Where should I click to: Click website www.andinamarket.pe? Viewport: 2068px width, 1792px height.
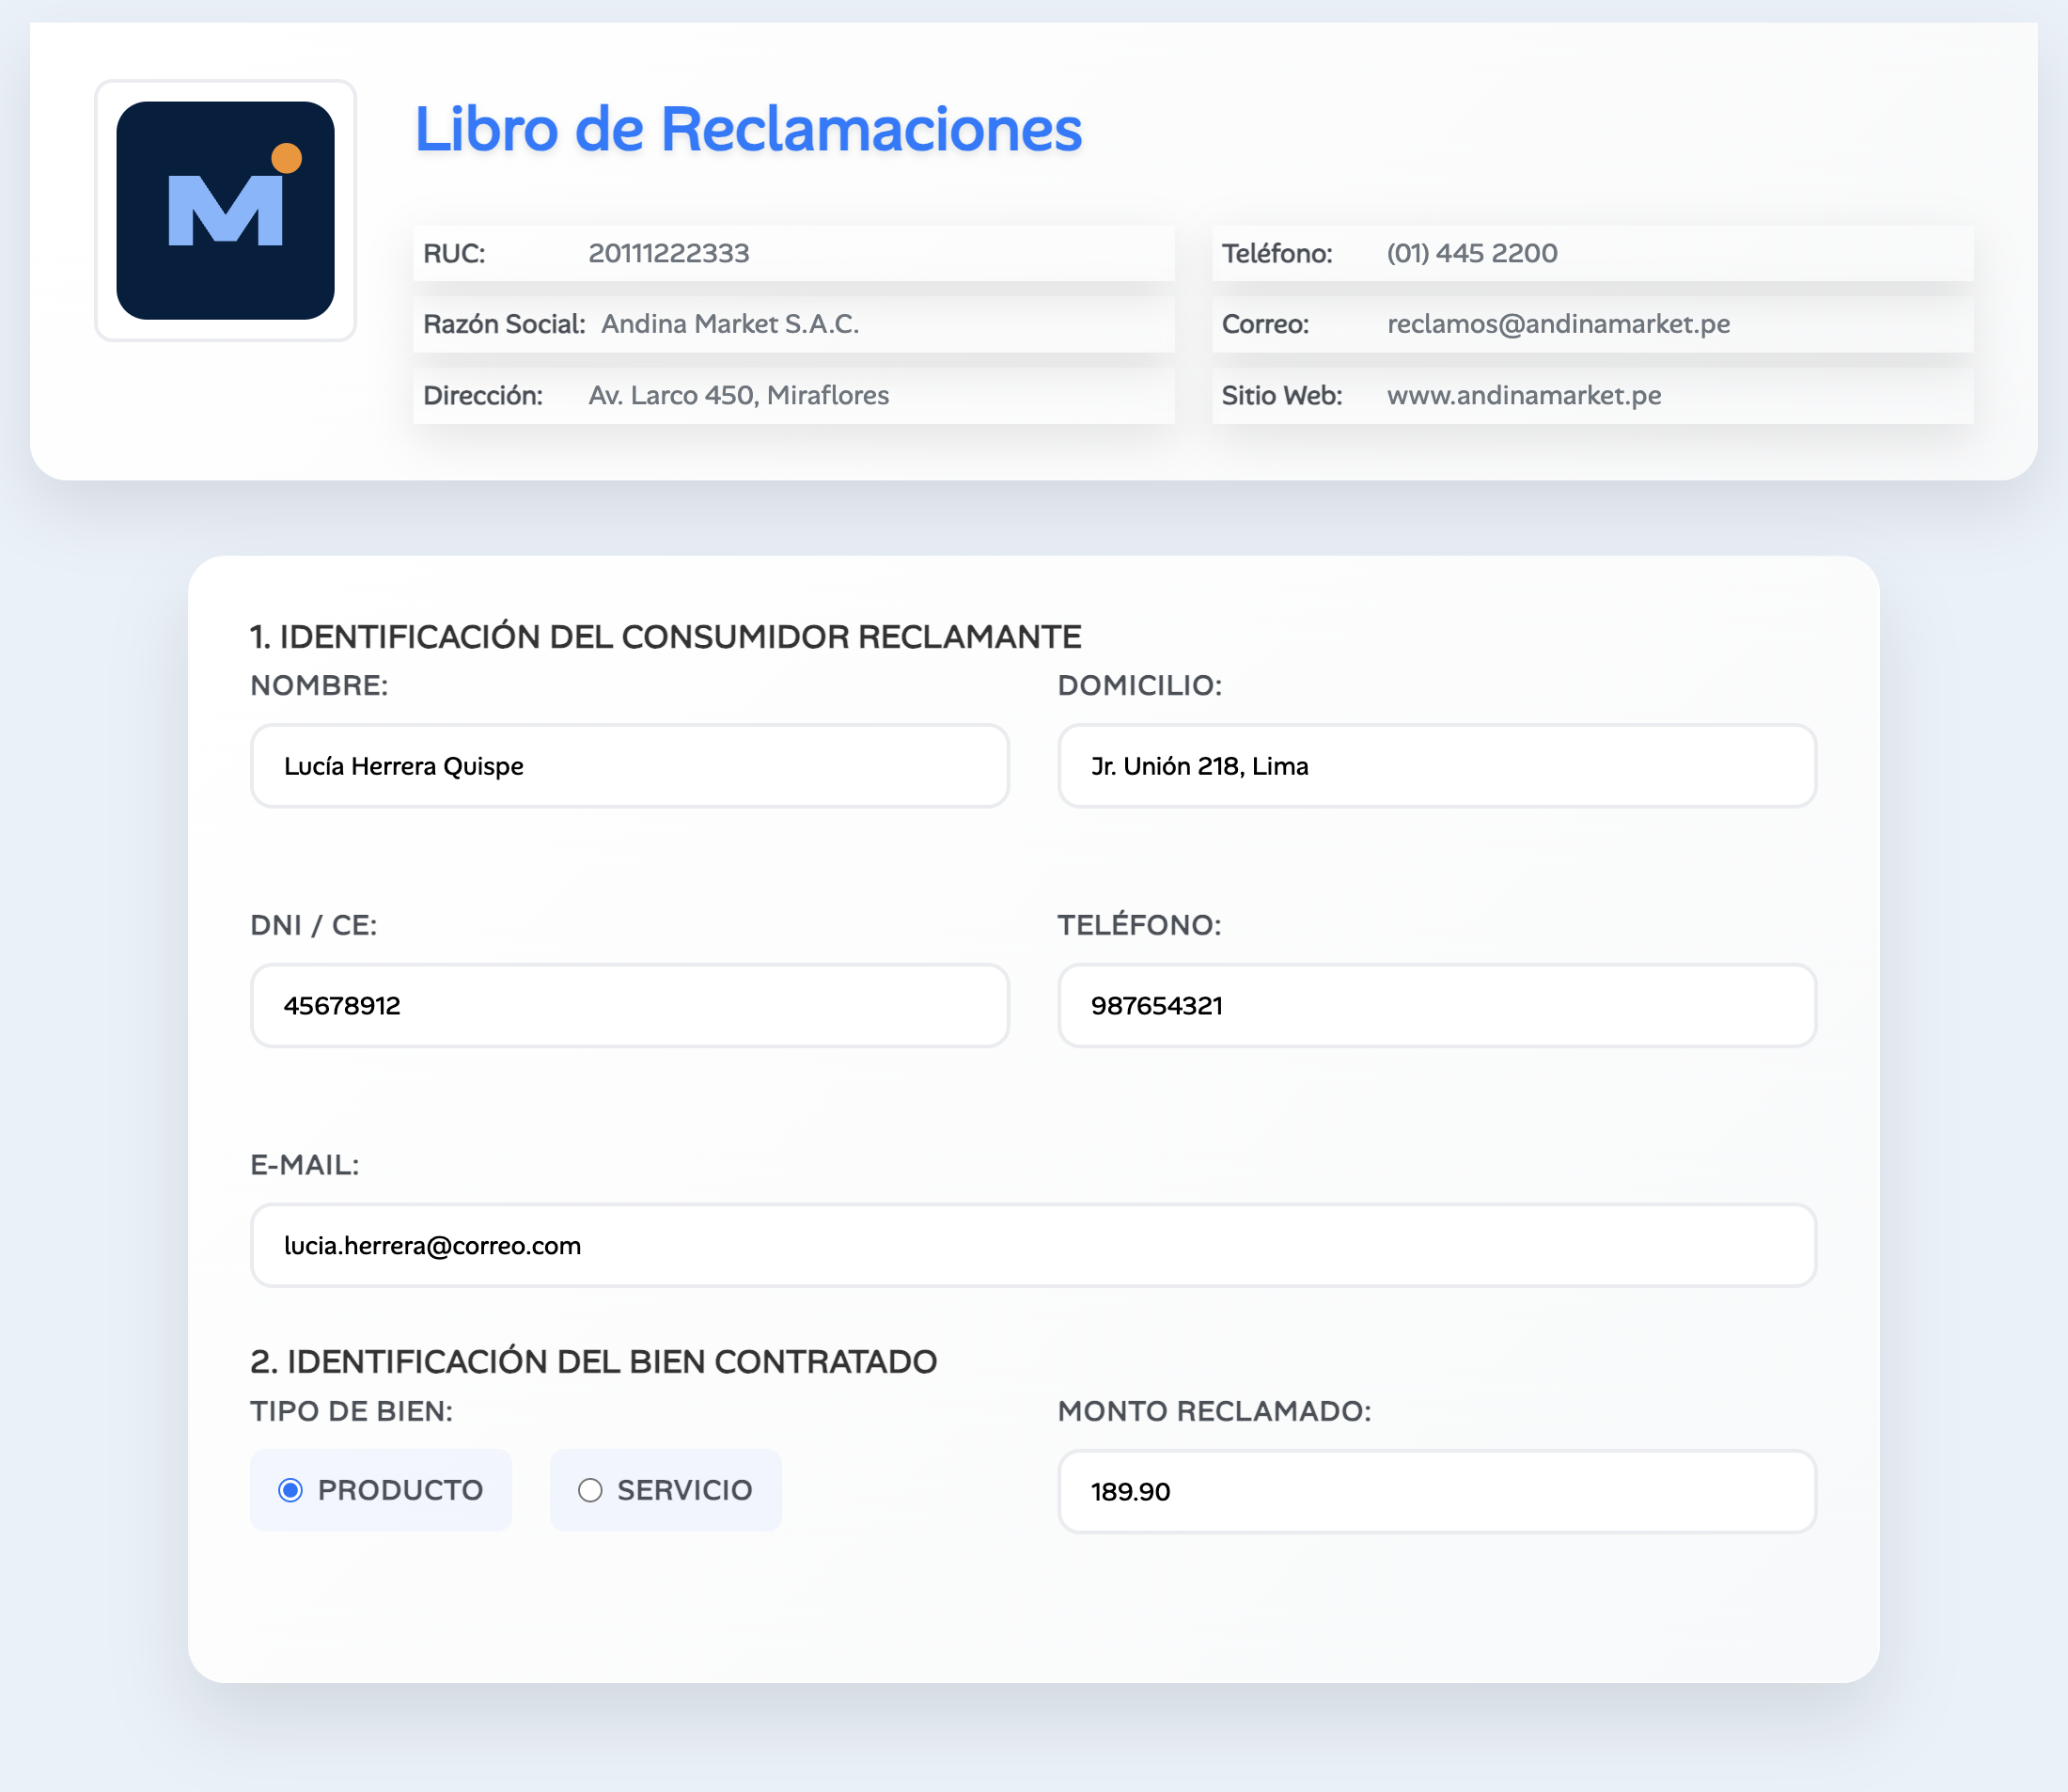coord(1524,395)
